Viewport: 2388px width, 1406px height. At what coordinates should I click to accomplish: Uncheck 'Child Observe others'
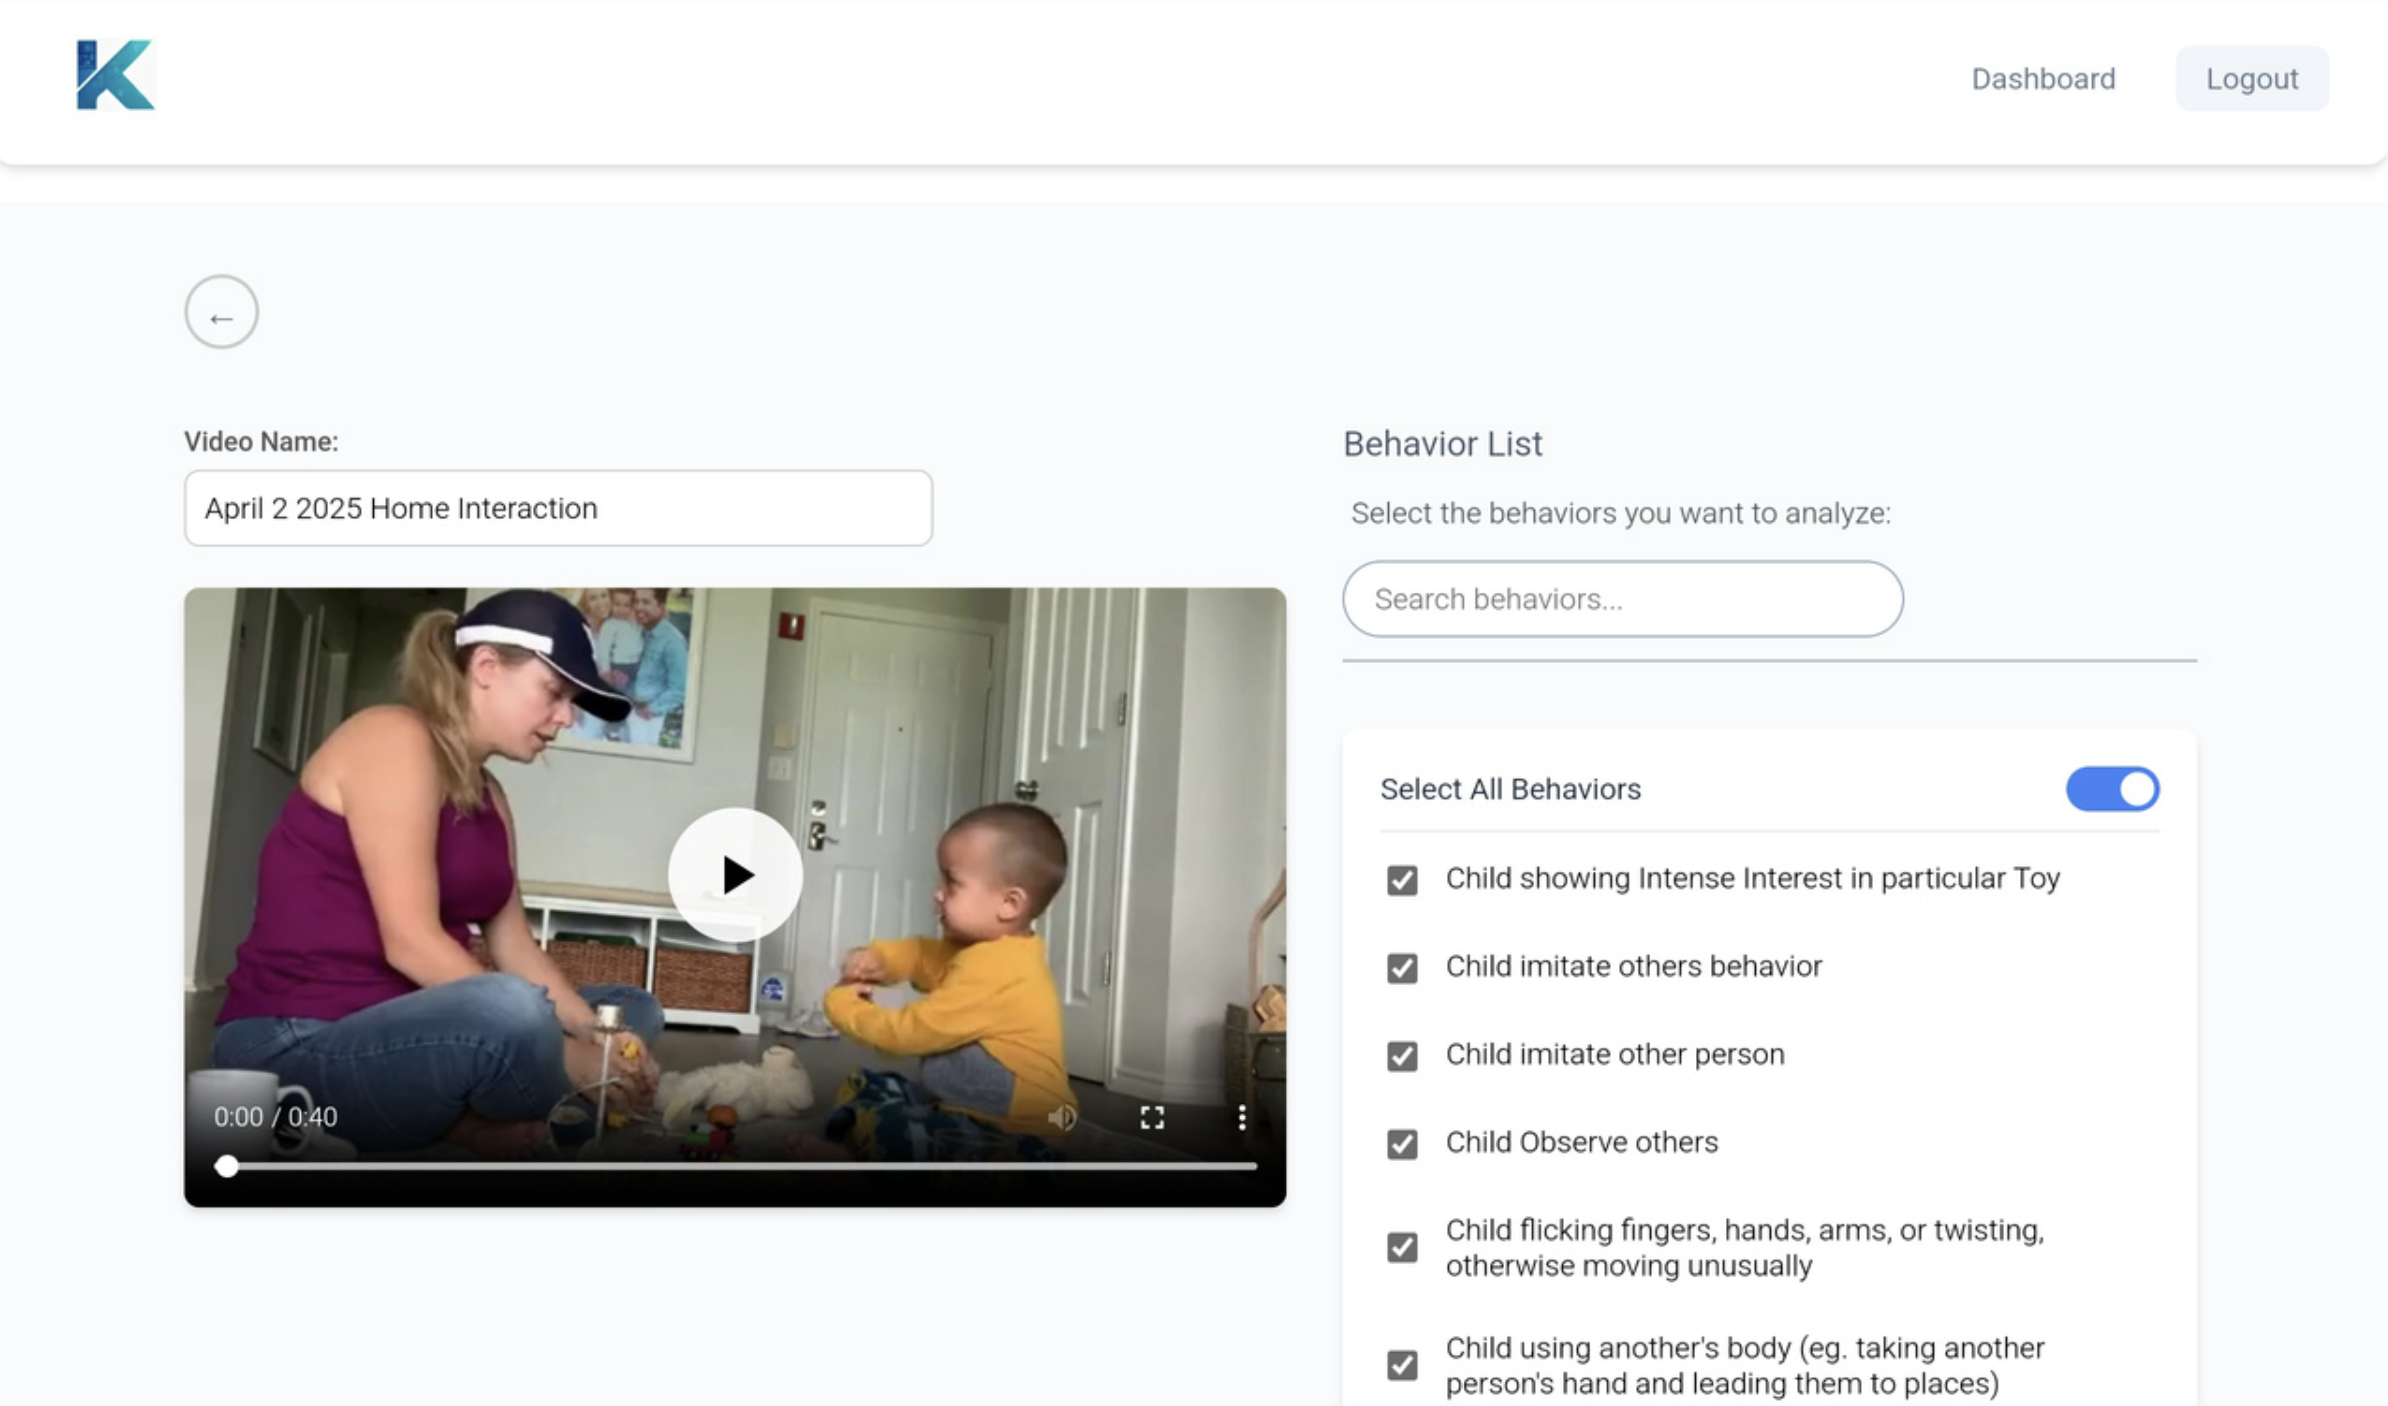1402,1144
